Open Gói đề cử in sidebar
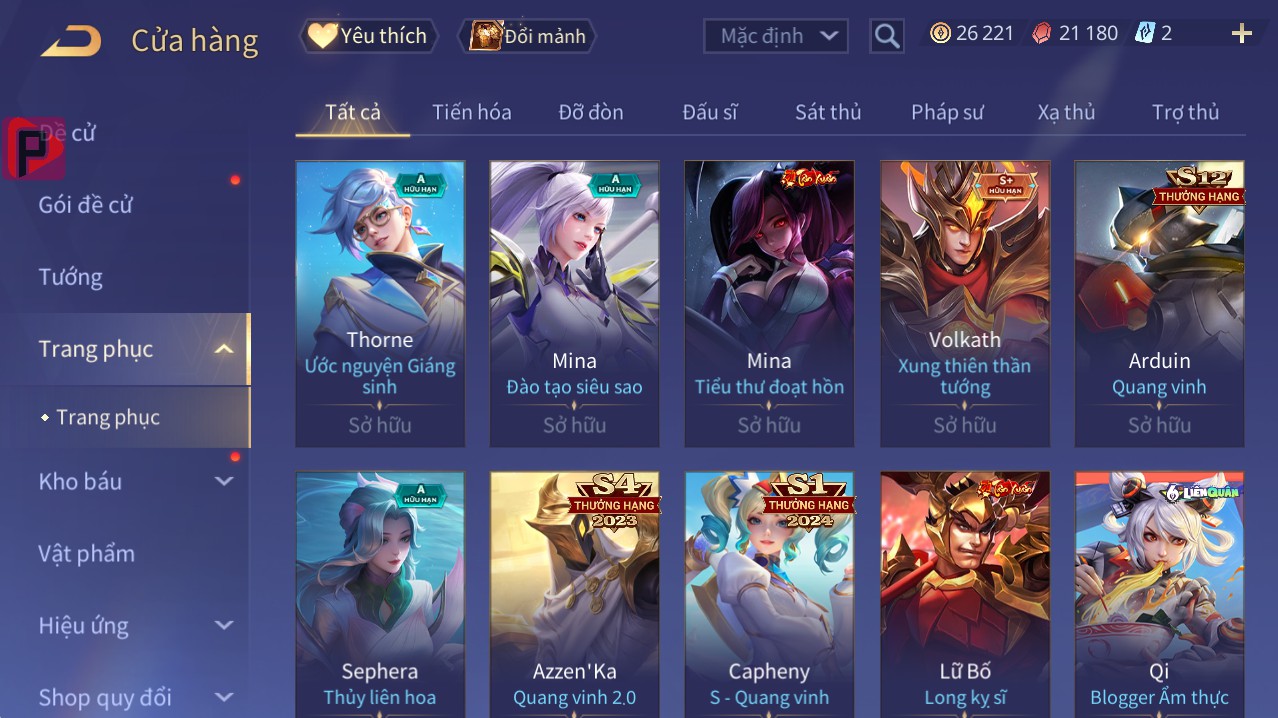 coord(86,205)
